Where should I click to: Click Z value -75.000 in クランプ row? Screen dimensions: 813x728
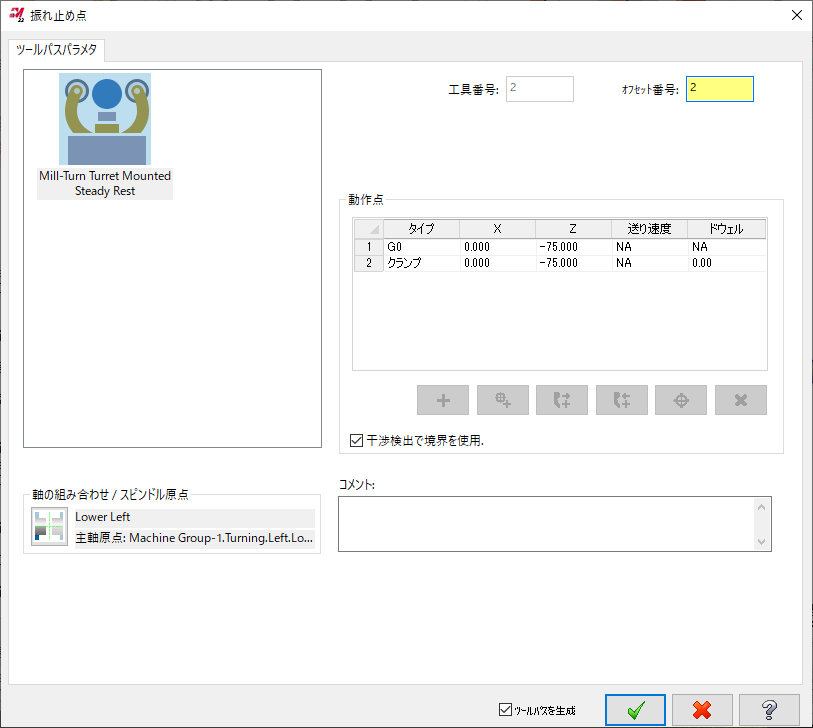point(573,263)
